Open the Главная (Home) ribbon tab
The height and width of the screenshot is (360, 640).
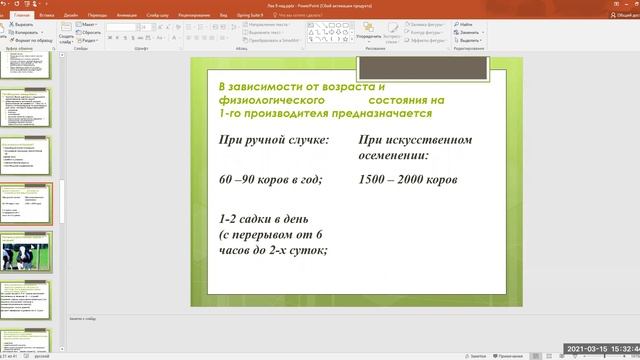tap(22, 15)
